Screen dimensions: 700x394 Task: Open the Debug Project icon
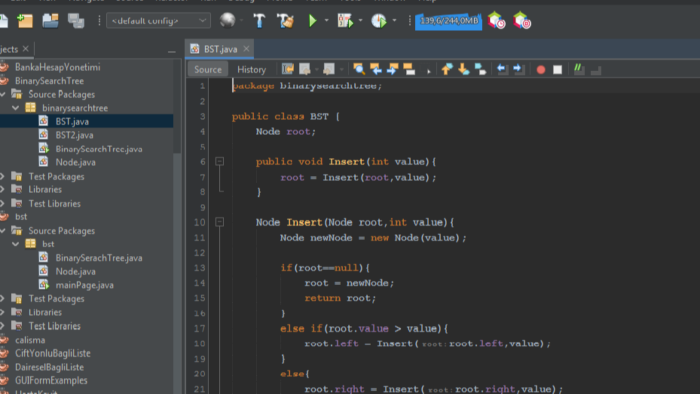pyautogui.click(x=345, y=21)
